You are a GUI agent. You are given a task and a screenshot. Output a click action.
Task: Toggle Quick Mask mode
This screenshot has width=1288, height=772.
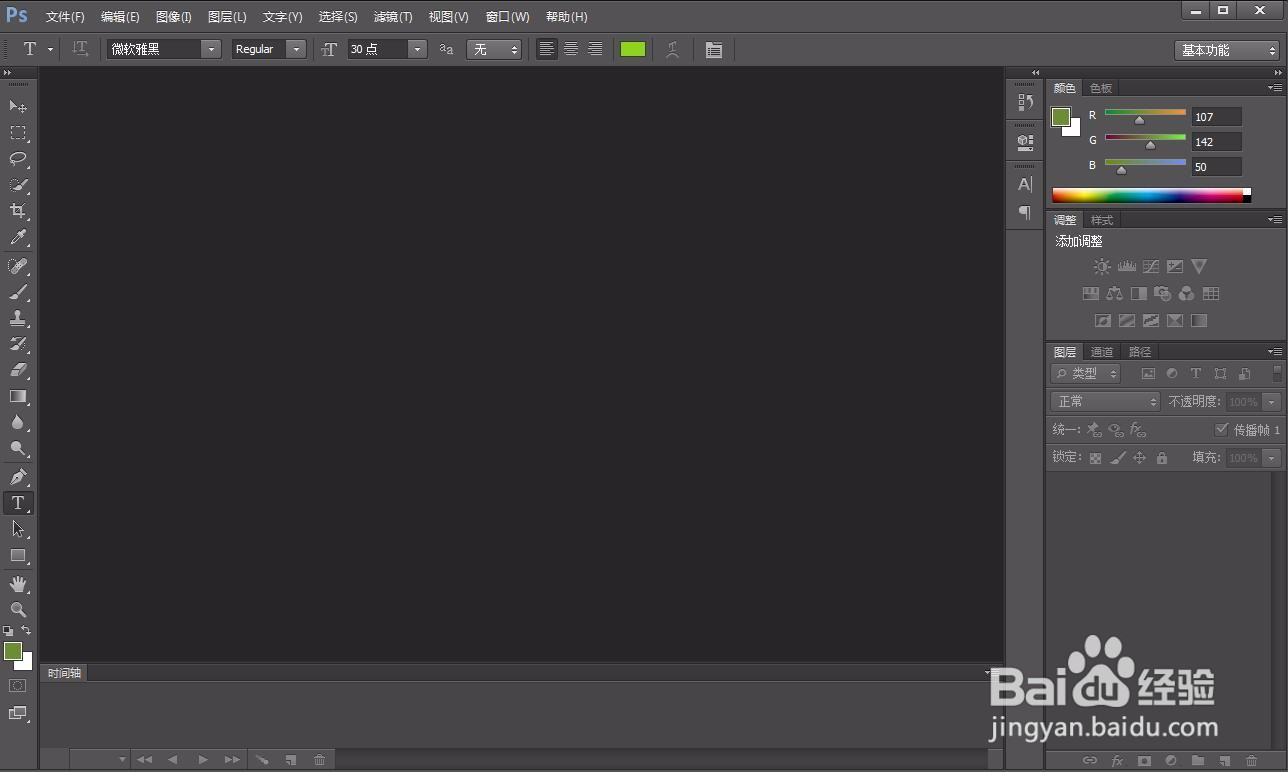point(18,686)
